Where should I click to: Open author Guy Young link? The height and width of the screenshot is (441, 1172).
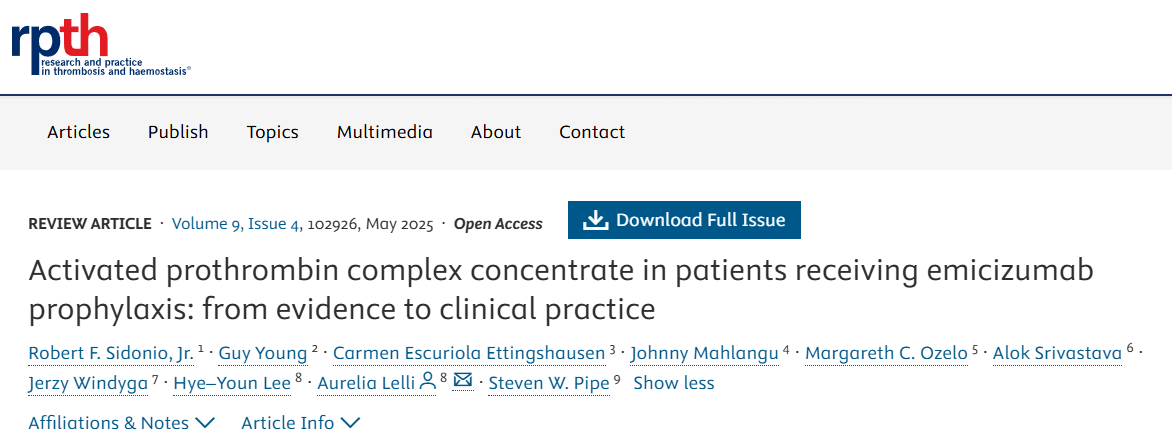(264, 352)
